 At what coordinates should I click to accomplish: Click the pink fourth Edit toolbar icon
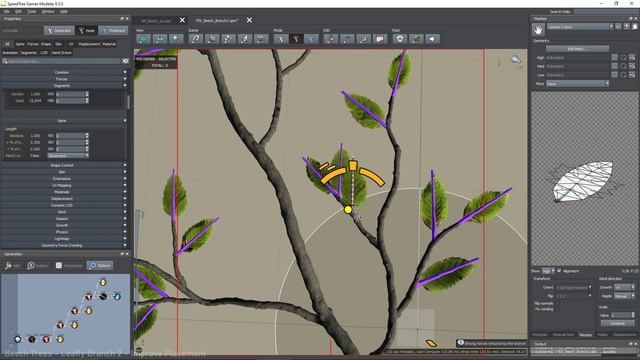coord(380,39)
